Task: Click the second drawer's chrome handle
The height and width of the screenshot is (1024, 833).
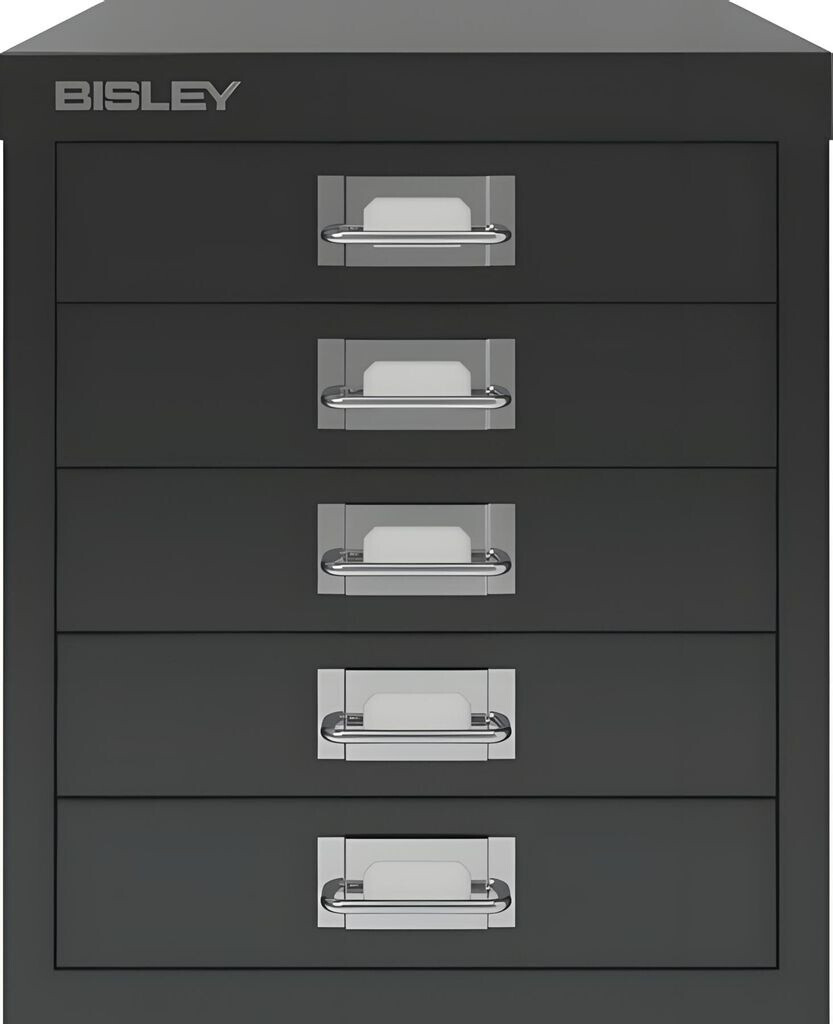Action: (x=416, y=397)
